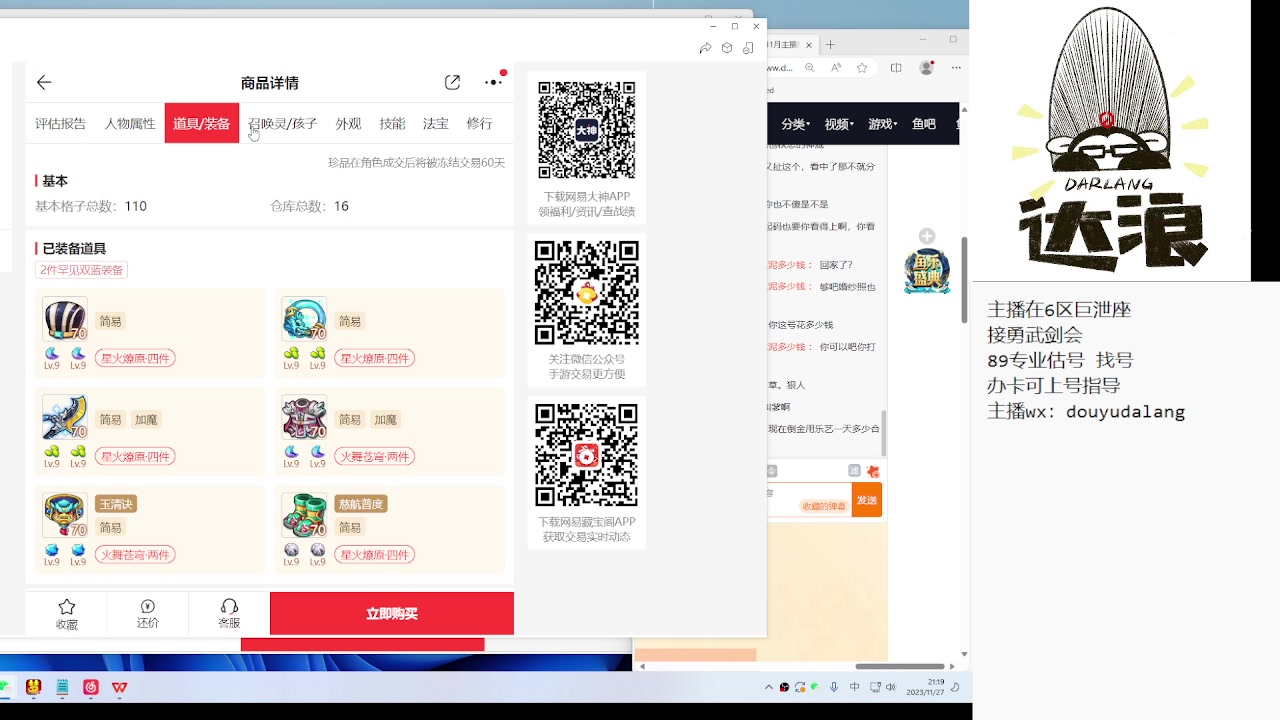This screenshot has height=720, width=1280.
Task: Switch to the 法宝 tab
Action: coord(436,124)
